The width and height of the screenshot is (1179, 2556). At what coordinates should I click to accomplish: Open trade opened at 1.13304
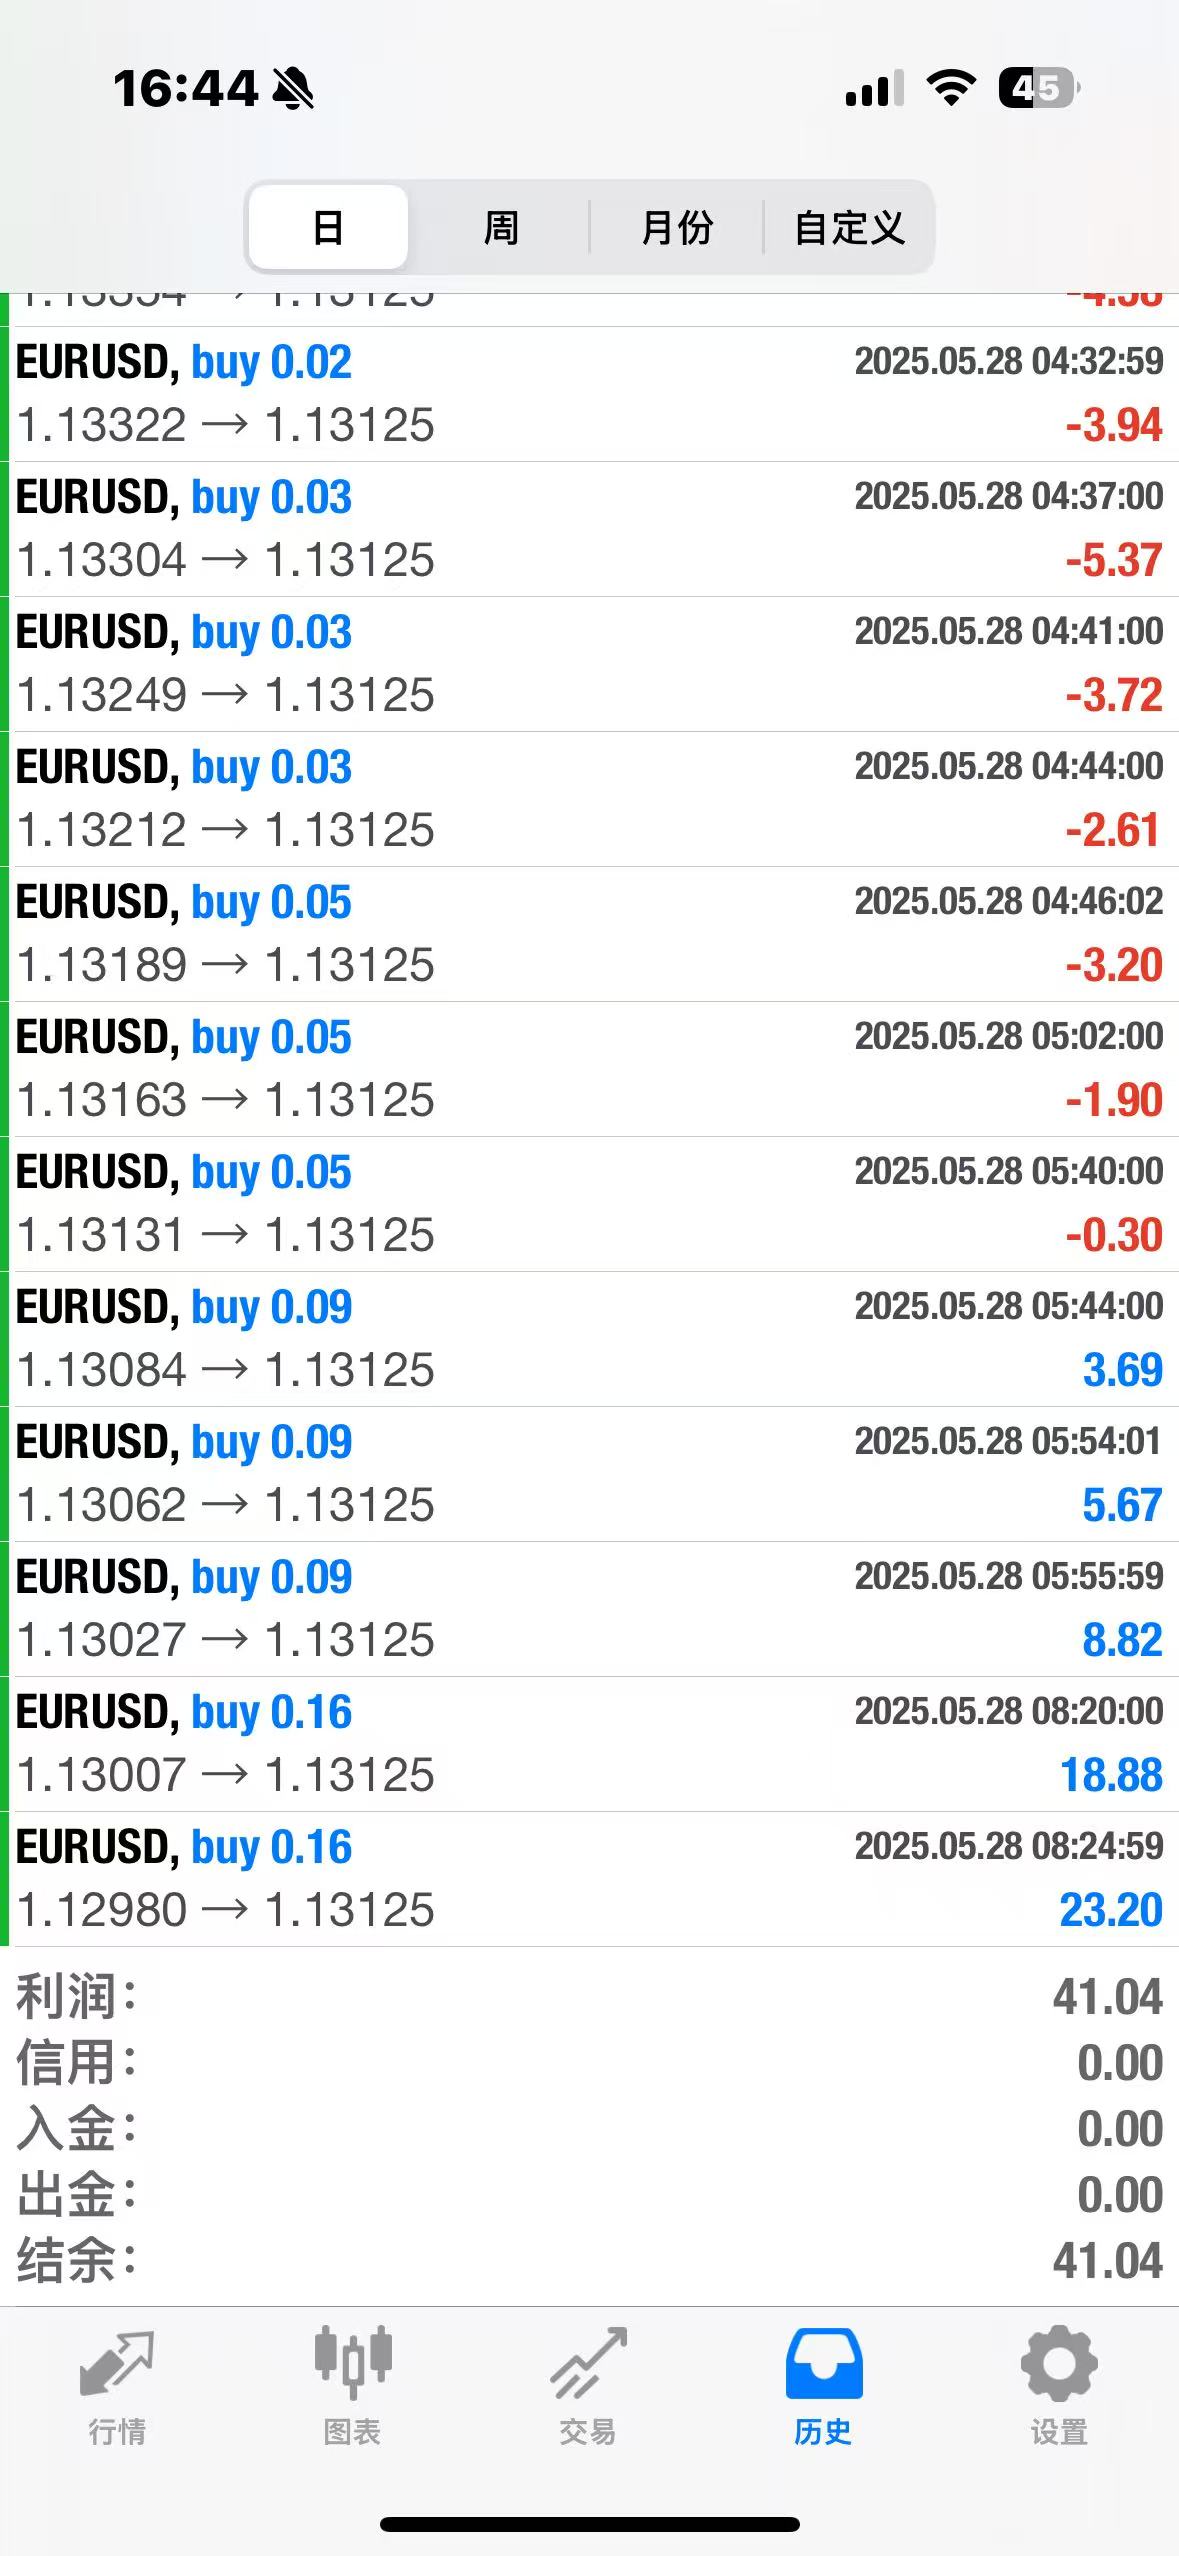click(x=590, y=529)
